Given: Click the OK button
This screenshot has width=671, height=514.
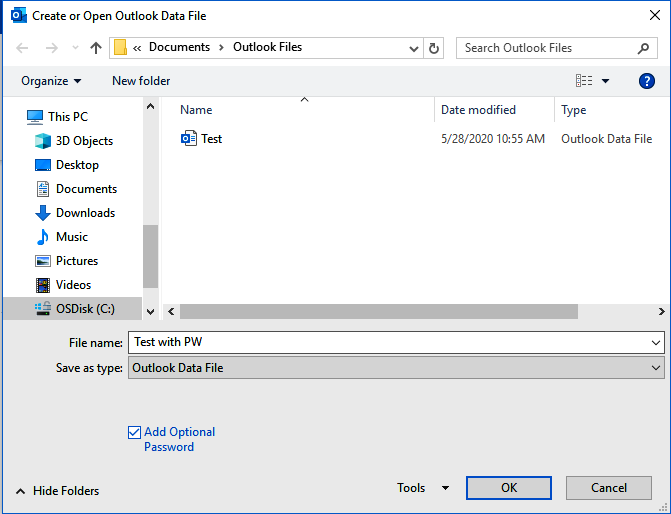Looking at the screenshot, I should coord(509,488).
